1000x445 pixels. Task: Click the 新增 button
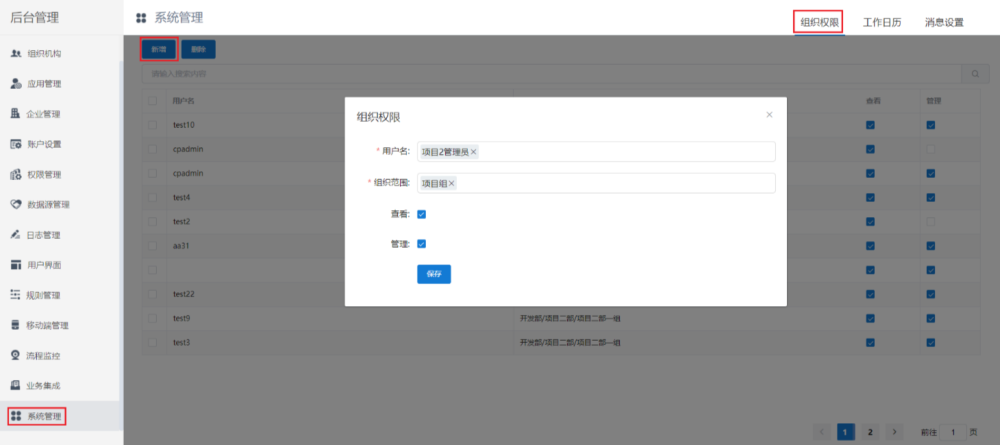click(x=159, y=49)
